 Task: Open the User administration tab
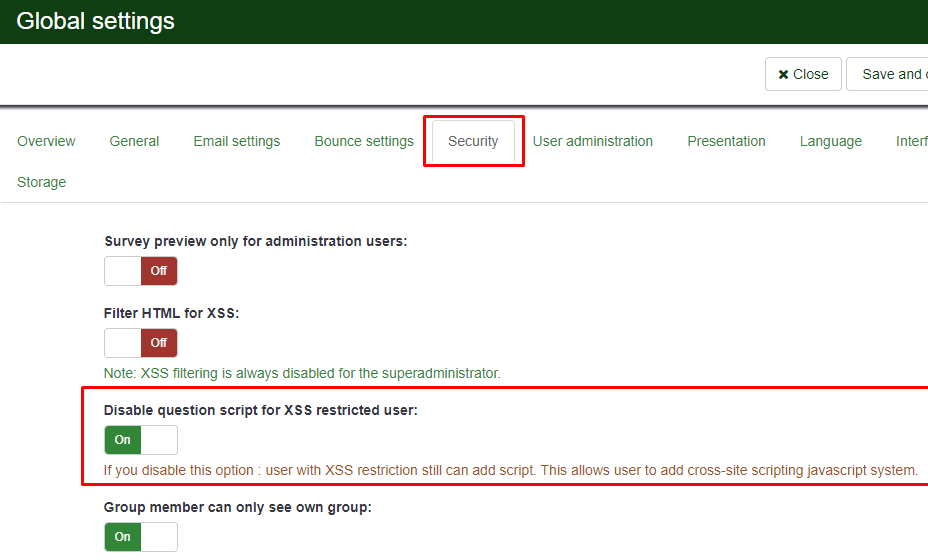click(592, 141)
